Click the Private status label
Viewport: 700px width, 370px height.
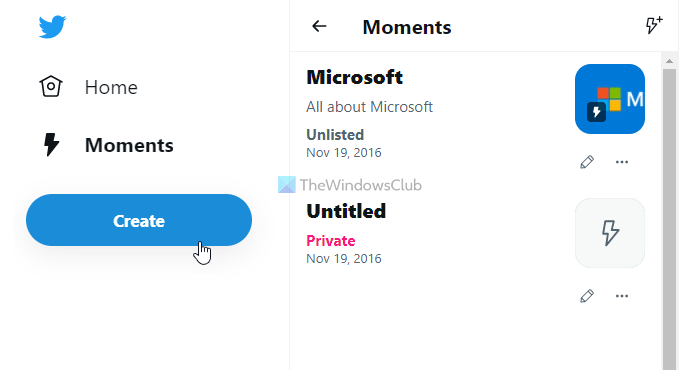(x=331, y=241)
